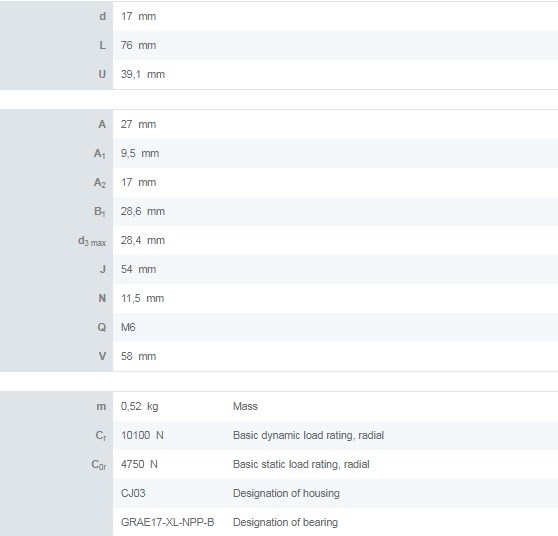
Task: Select the A1 value 9,5 mm
Action: tap(140, 153)
